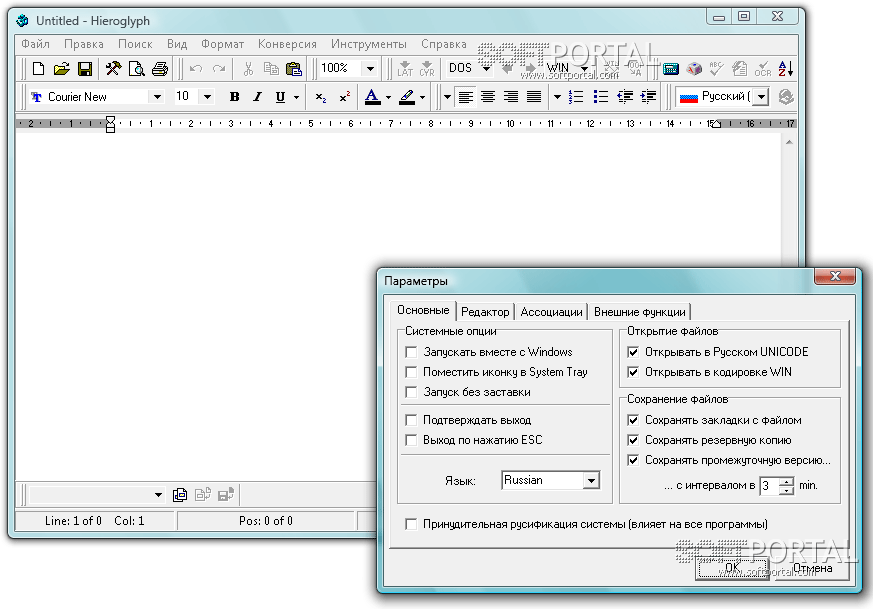Save the document with floppy icon
This screenshot has height=609, width=873.
tap(85, 69)
